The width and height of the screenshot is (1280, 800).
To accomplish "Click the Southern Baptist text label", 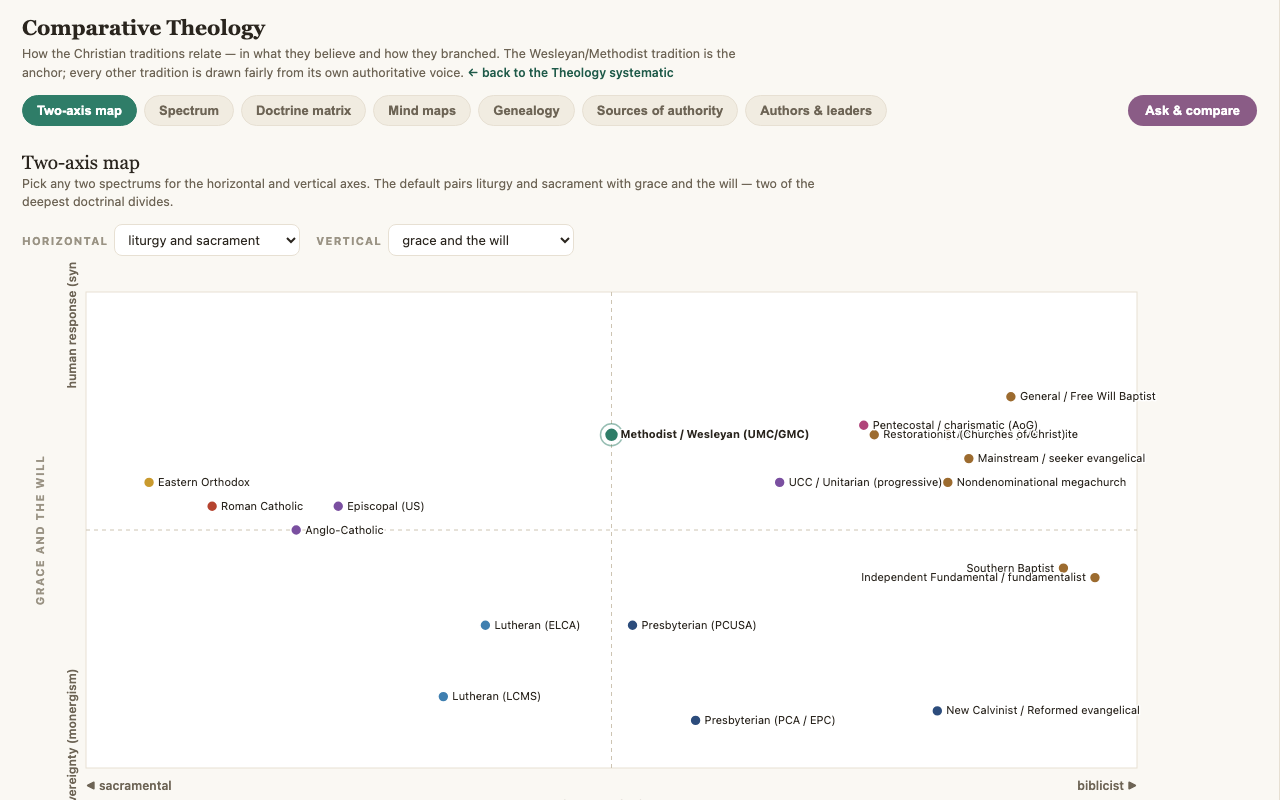I will tap(1010, 568).
